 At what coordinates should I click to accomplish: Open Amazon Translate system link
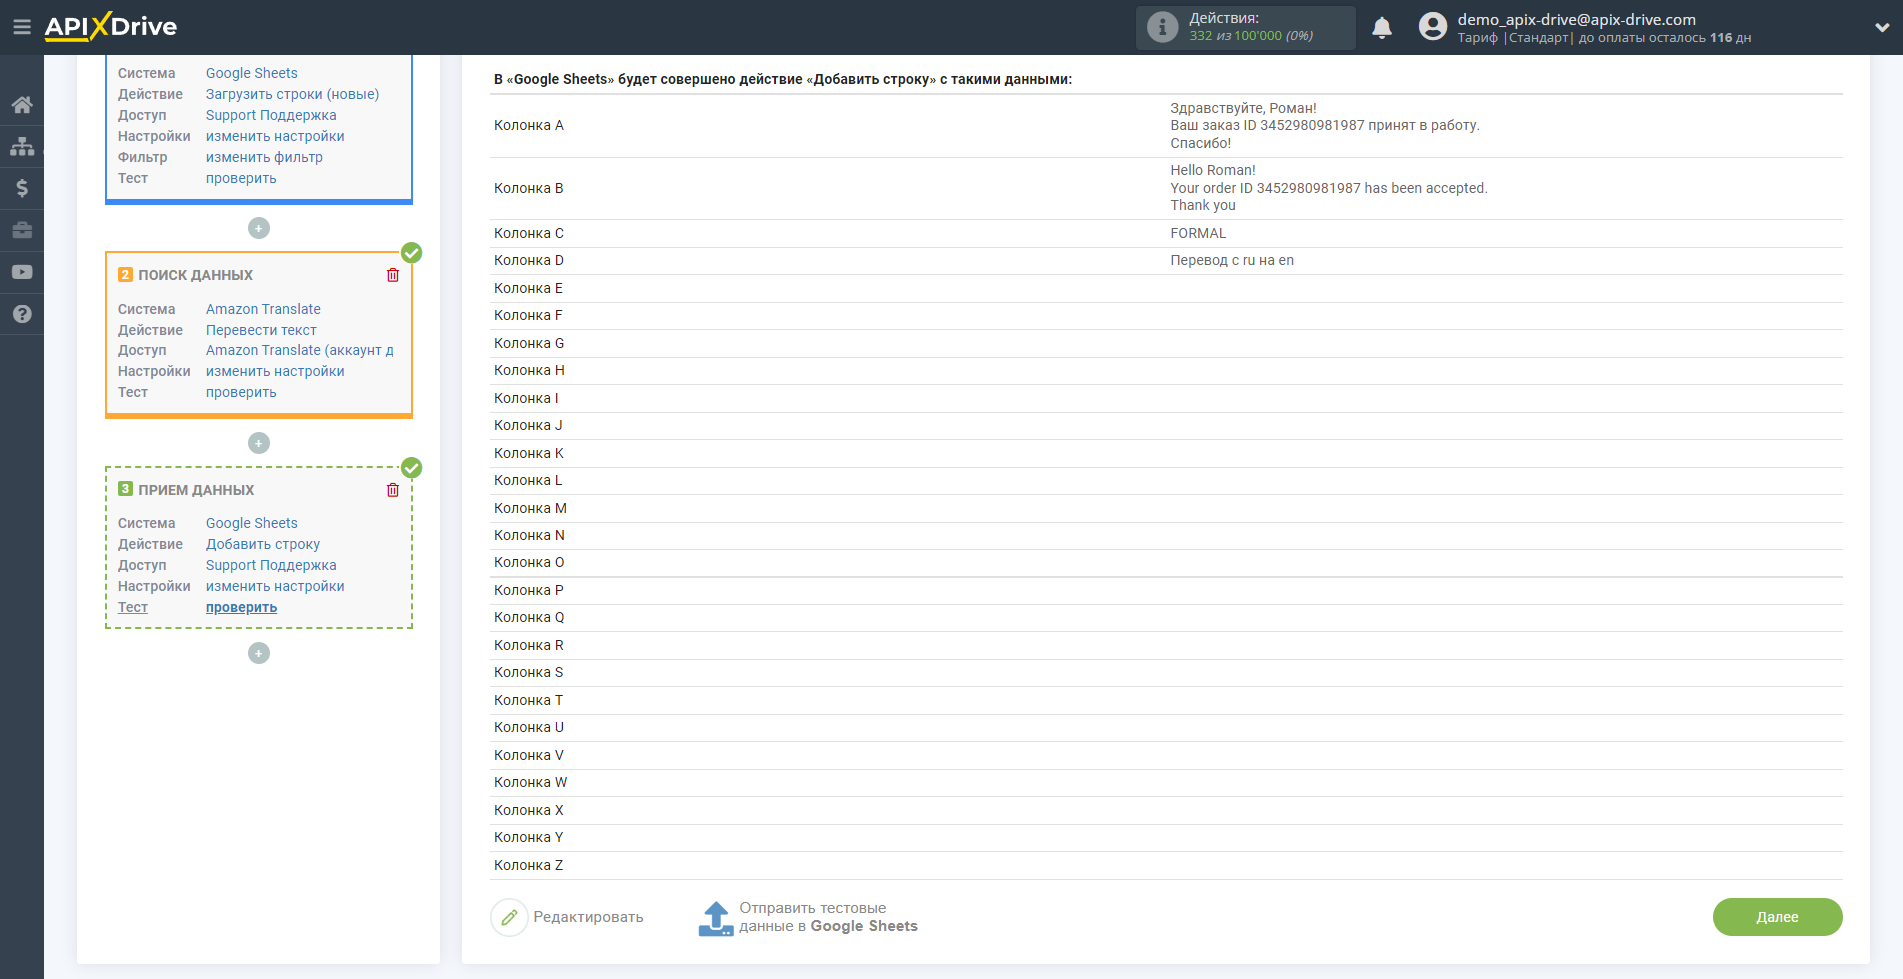pos(263,309)
